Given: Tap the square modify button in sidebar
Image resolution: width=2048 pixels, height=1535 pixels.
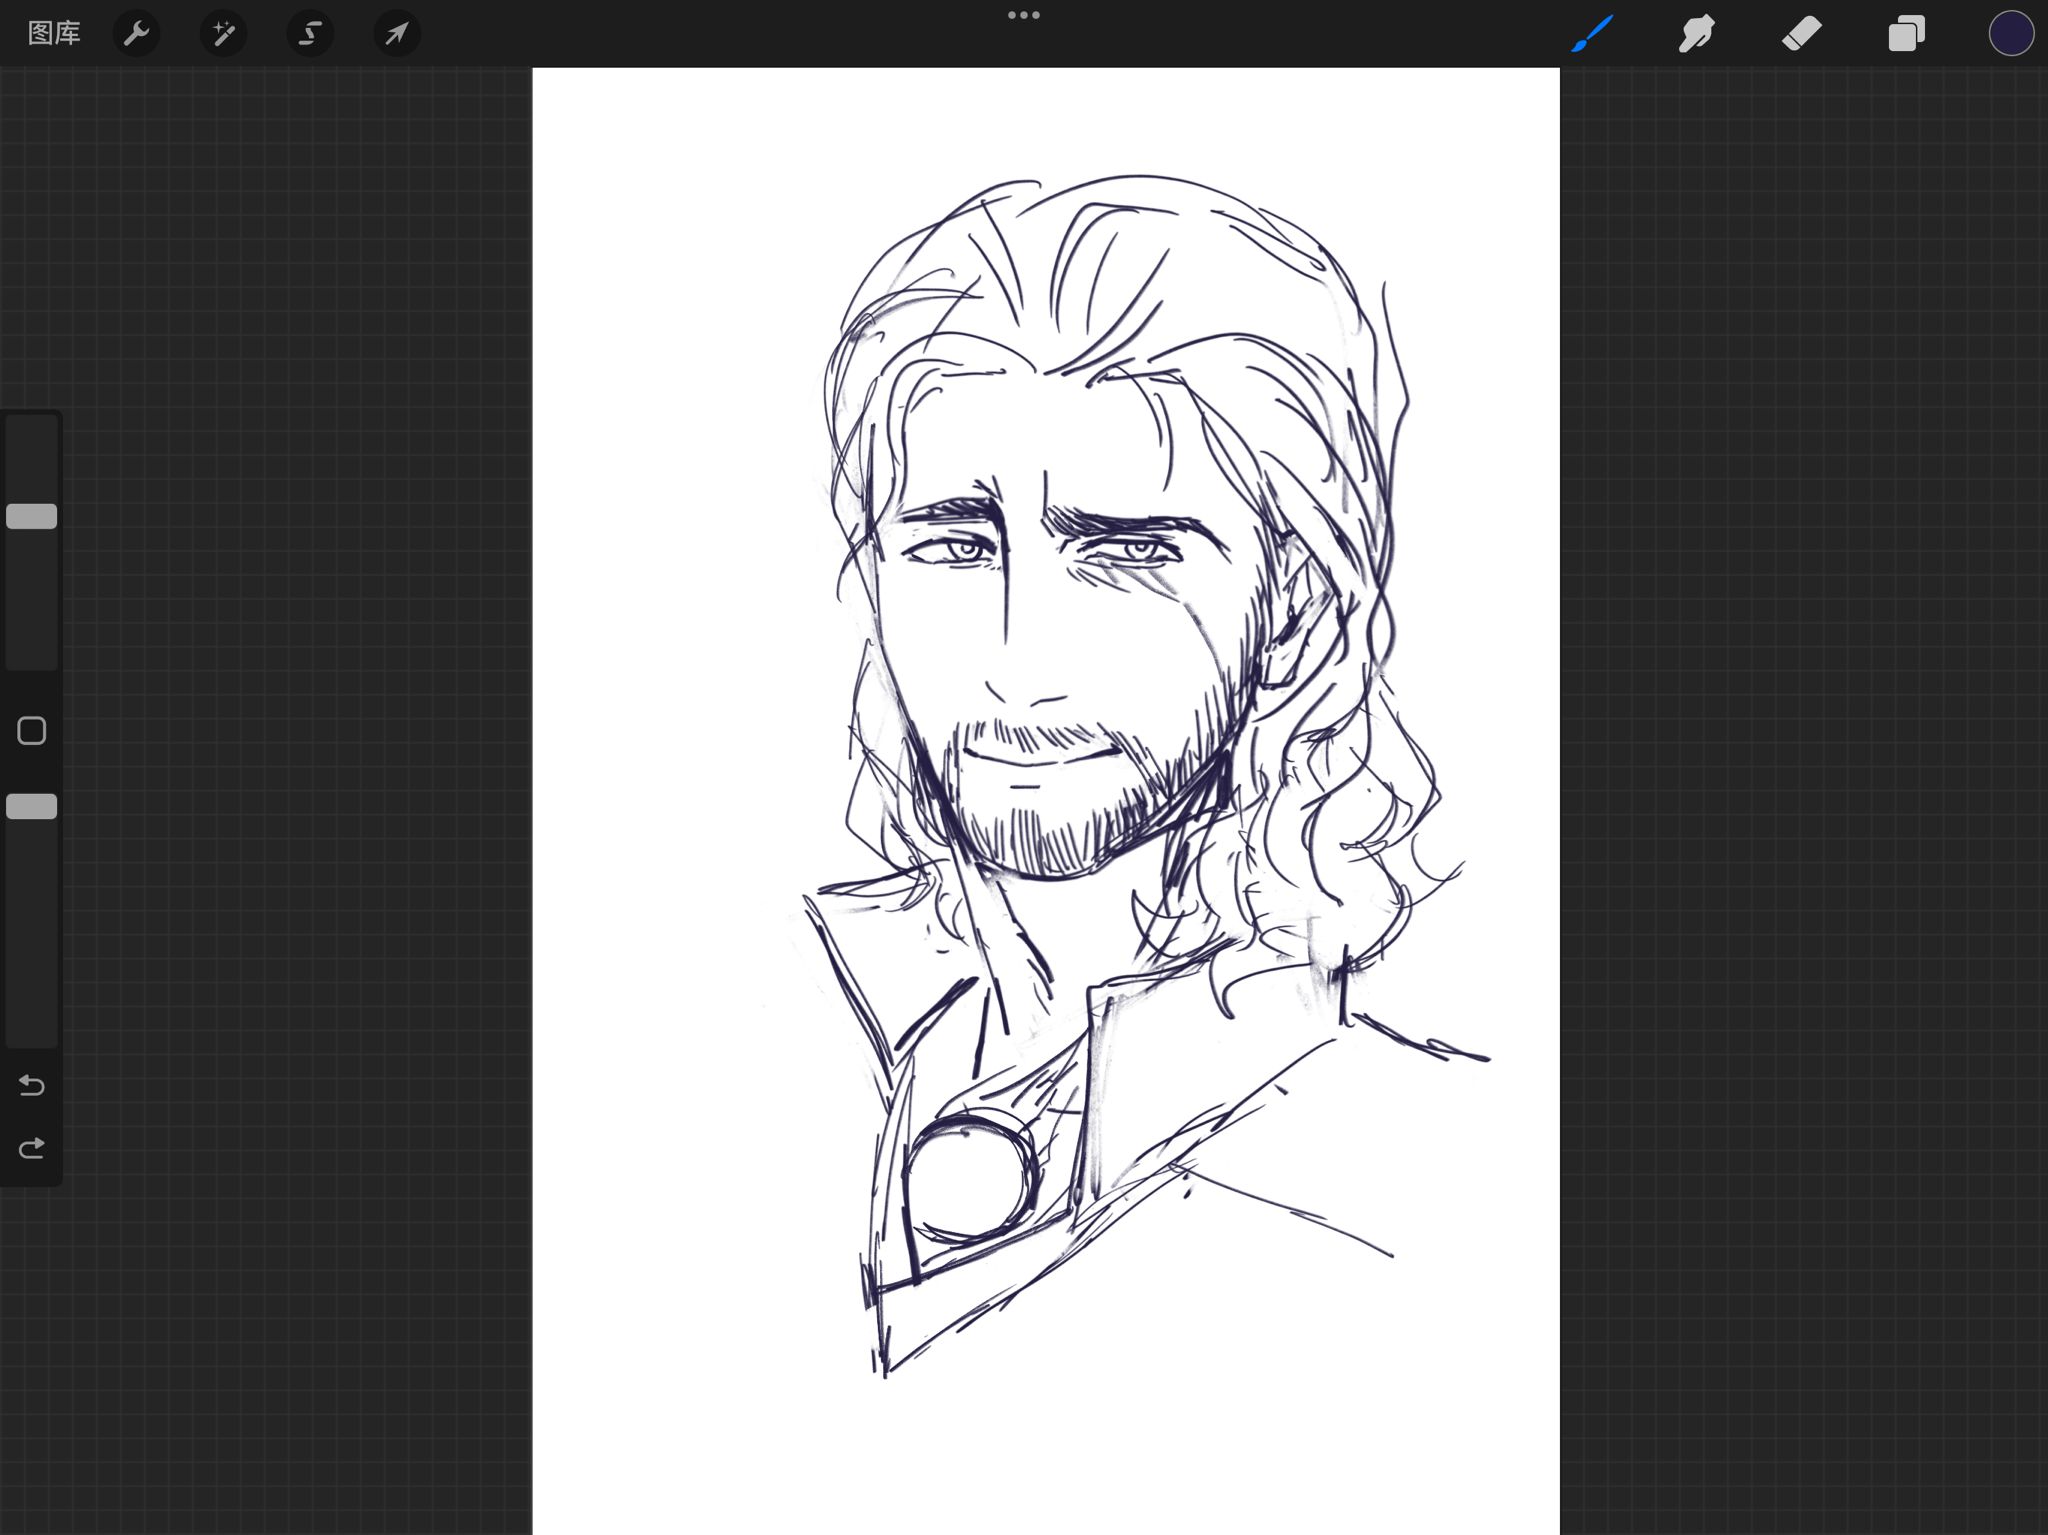Looking at the screenshot, I should pos(32,731).
